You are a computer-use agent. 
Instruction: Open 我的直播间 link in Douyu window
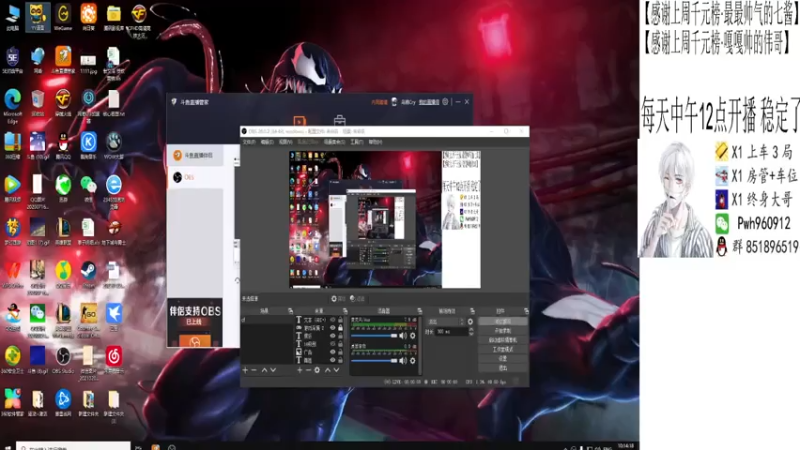[x=429, y=102]
